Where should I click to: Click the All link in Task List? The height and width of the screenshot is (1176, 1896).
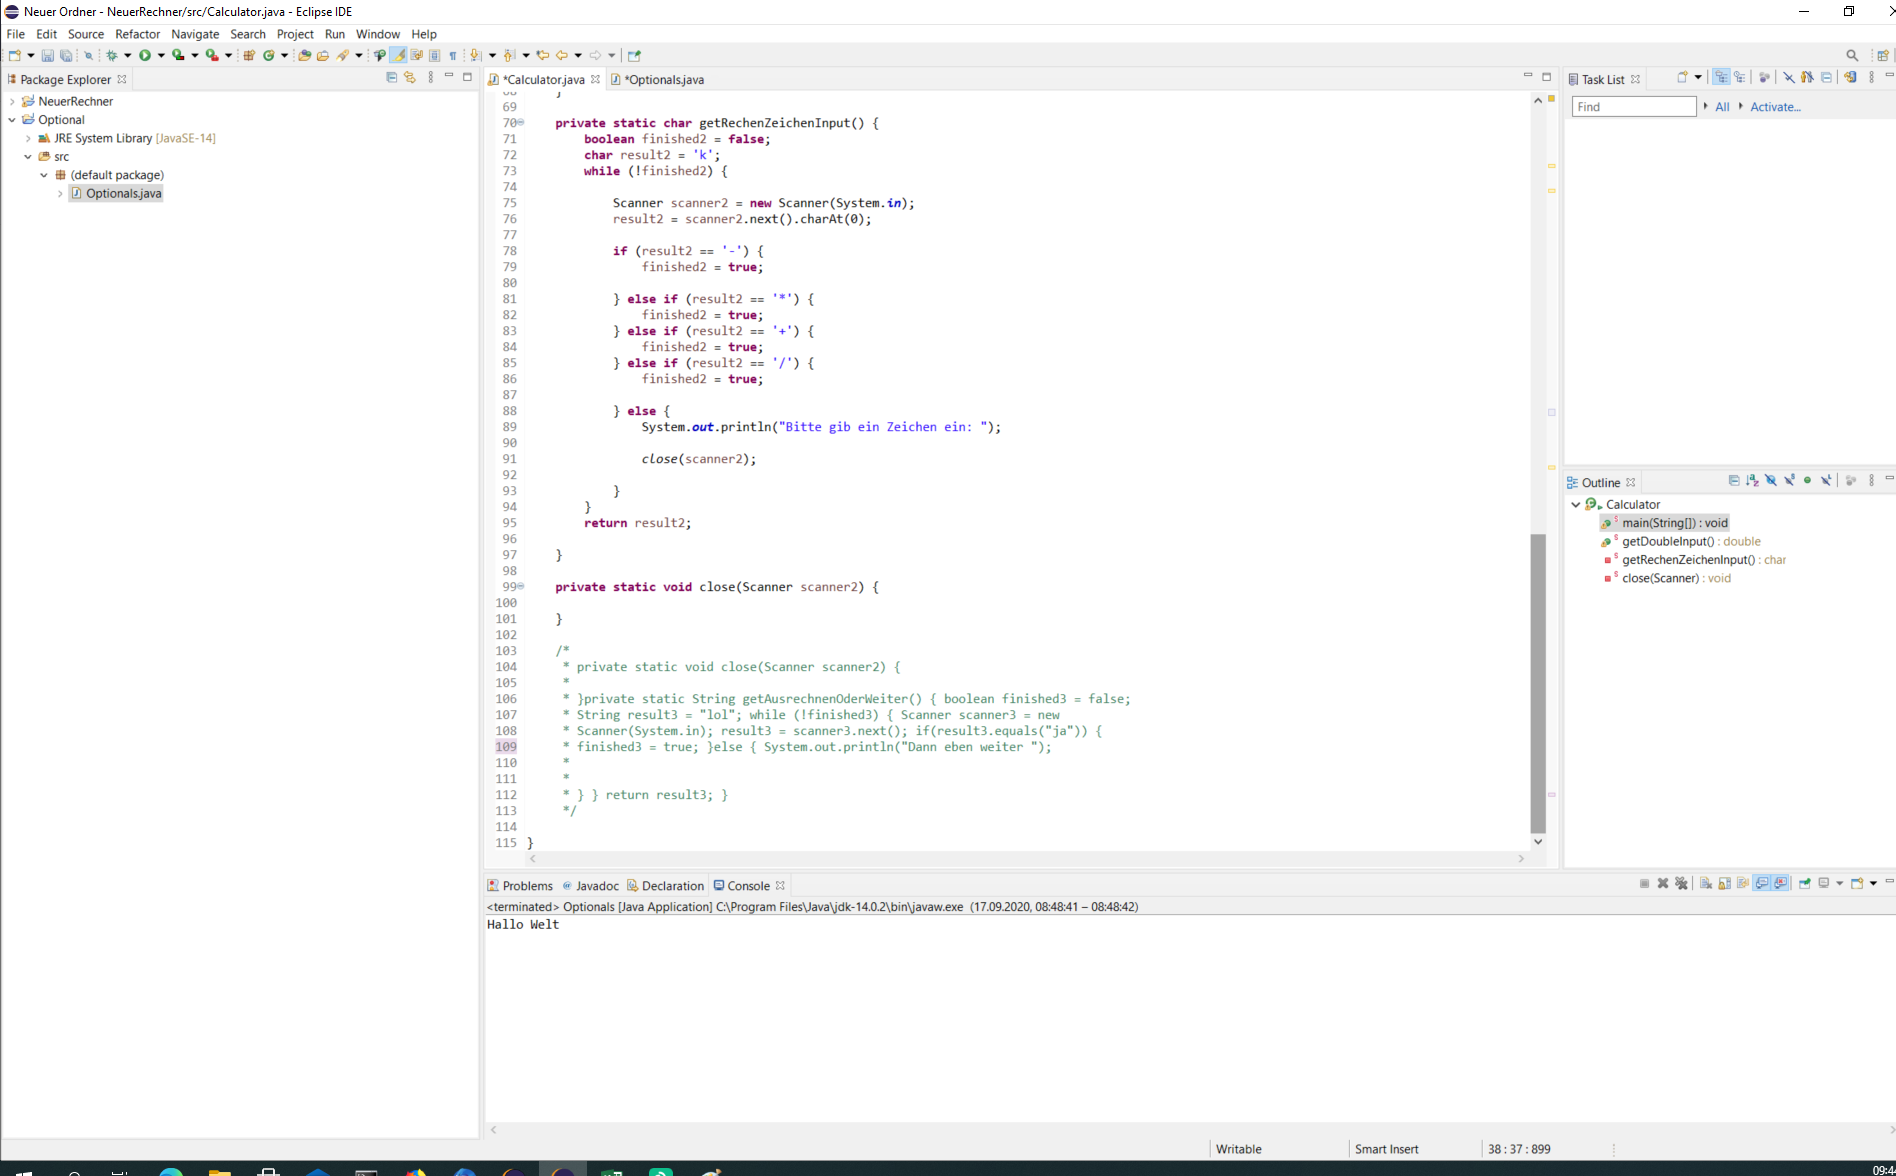[x=1722, y=107]
